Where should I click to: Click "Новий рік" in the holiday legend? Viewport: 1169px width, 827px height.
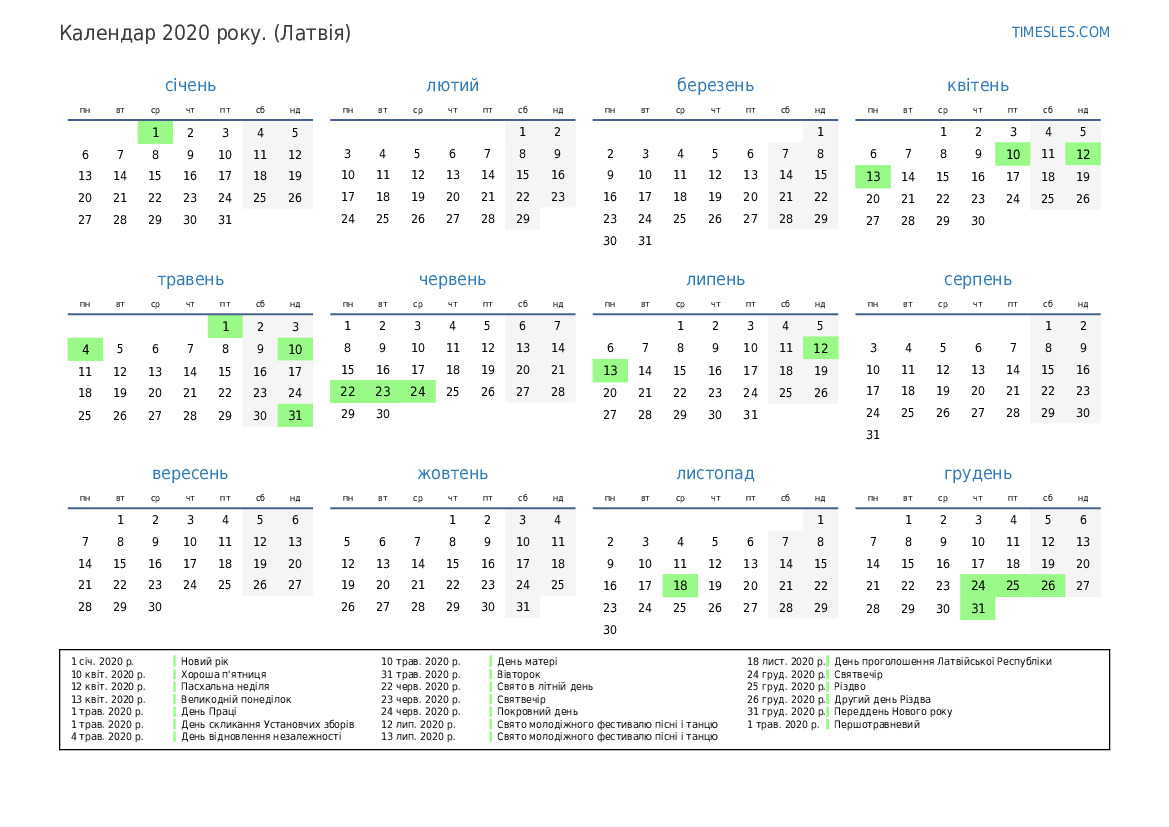coord(204,662)
